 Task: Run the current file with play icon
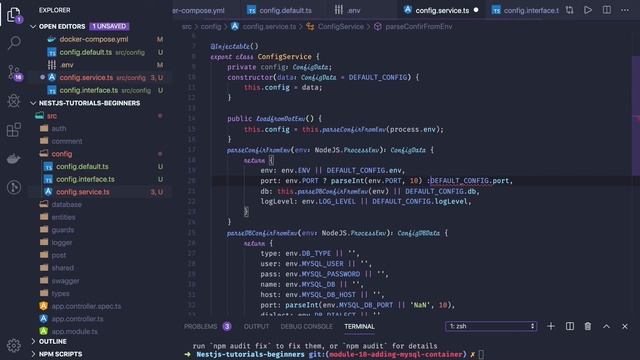tap(588, 10)
